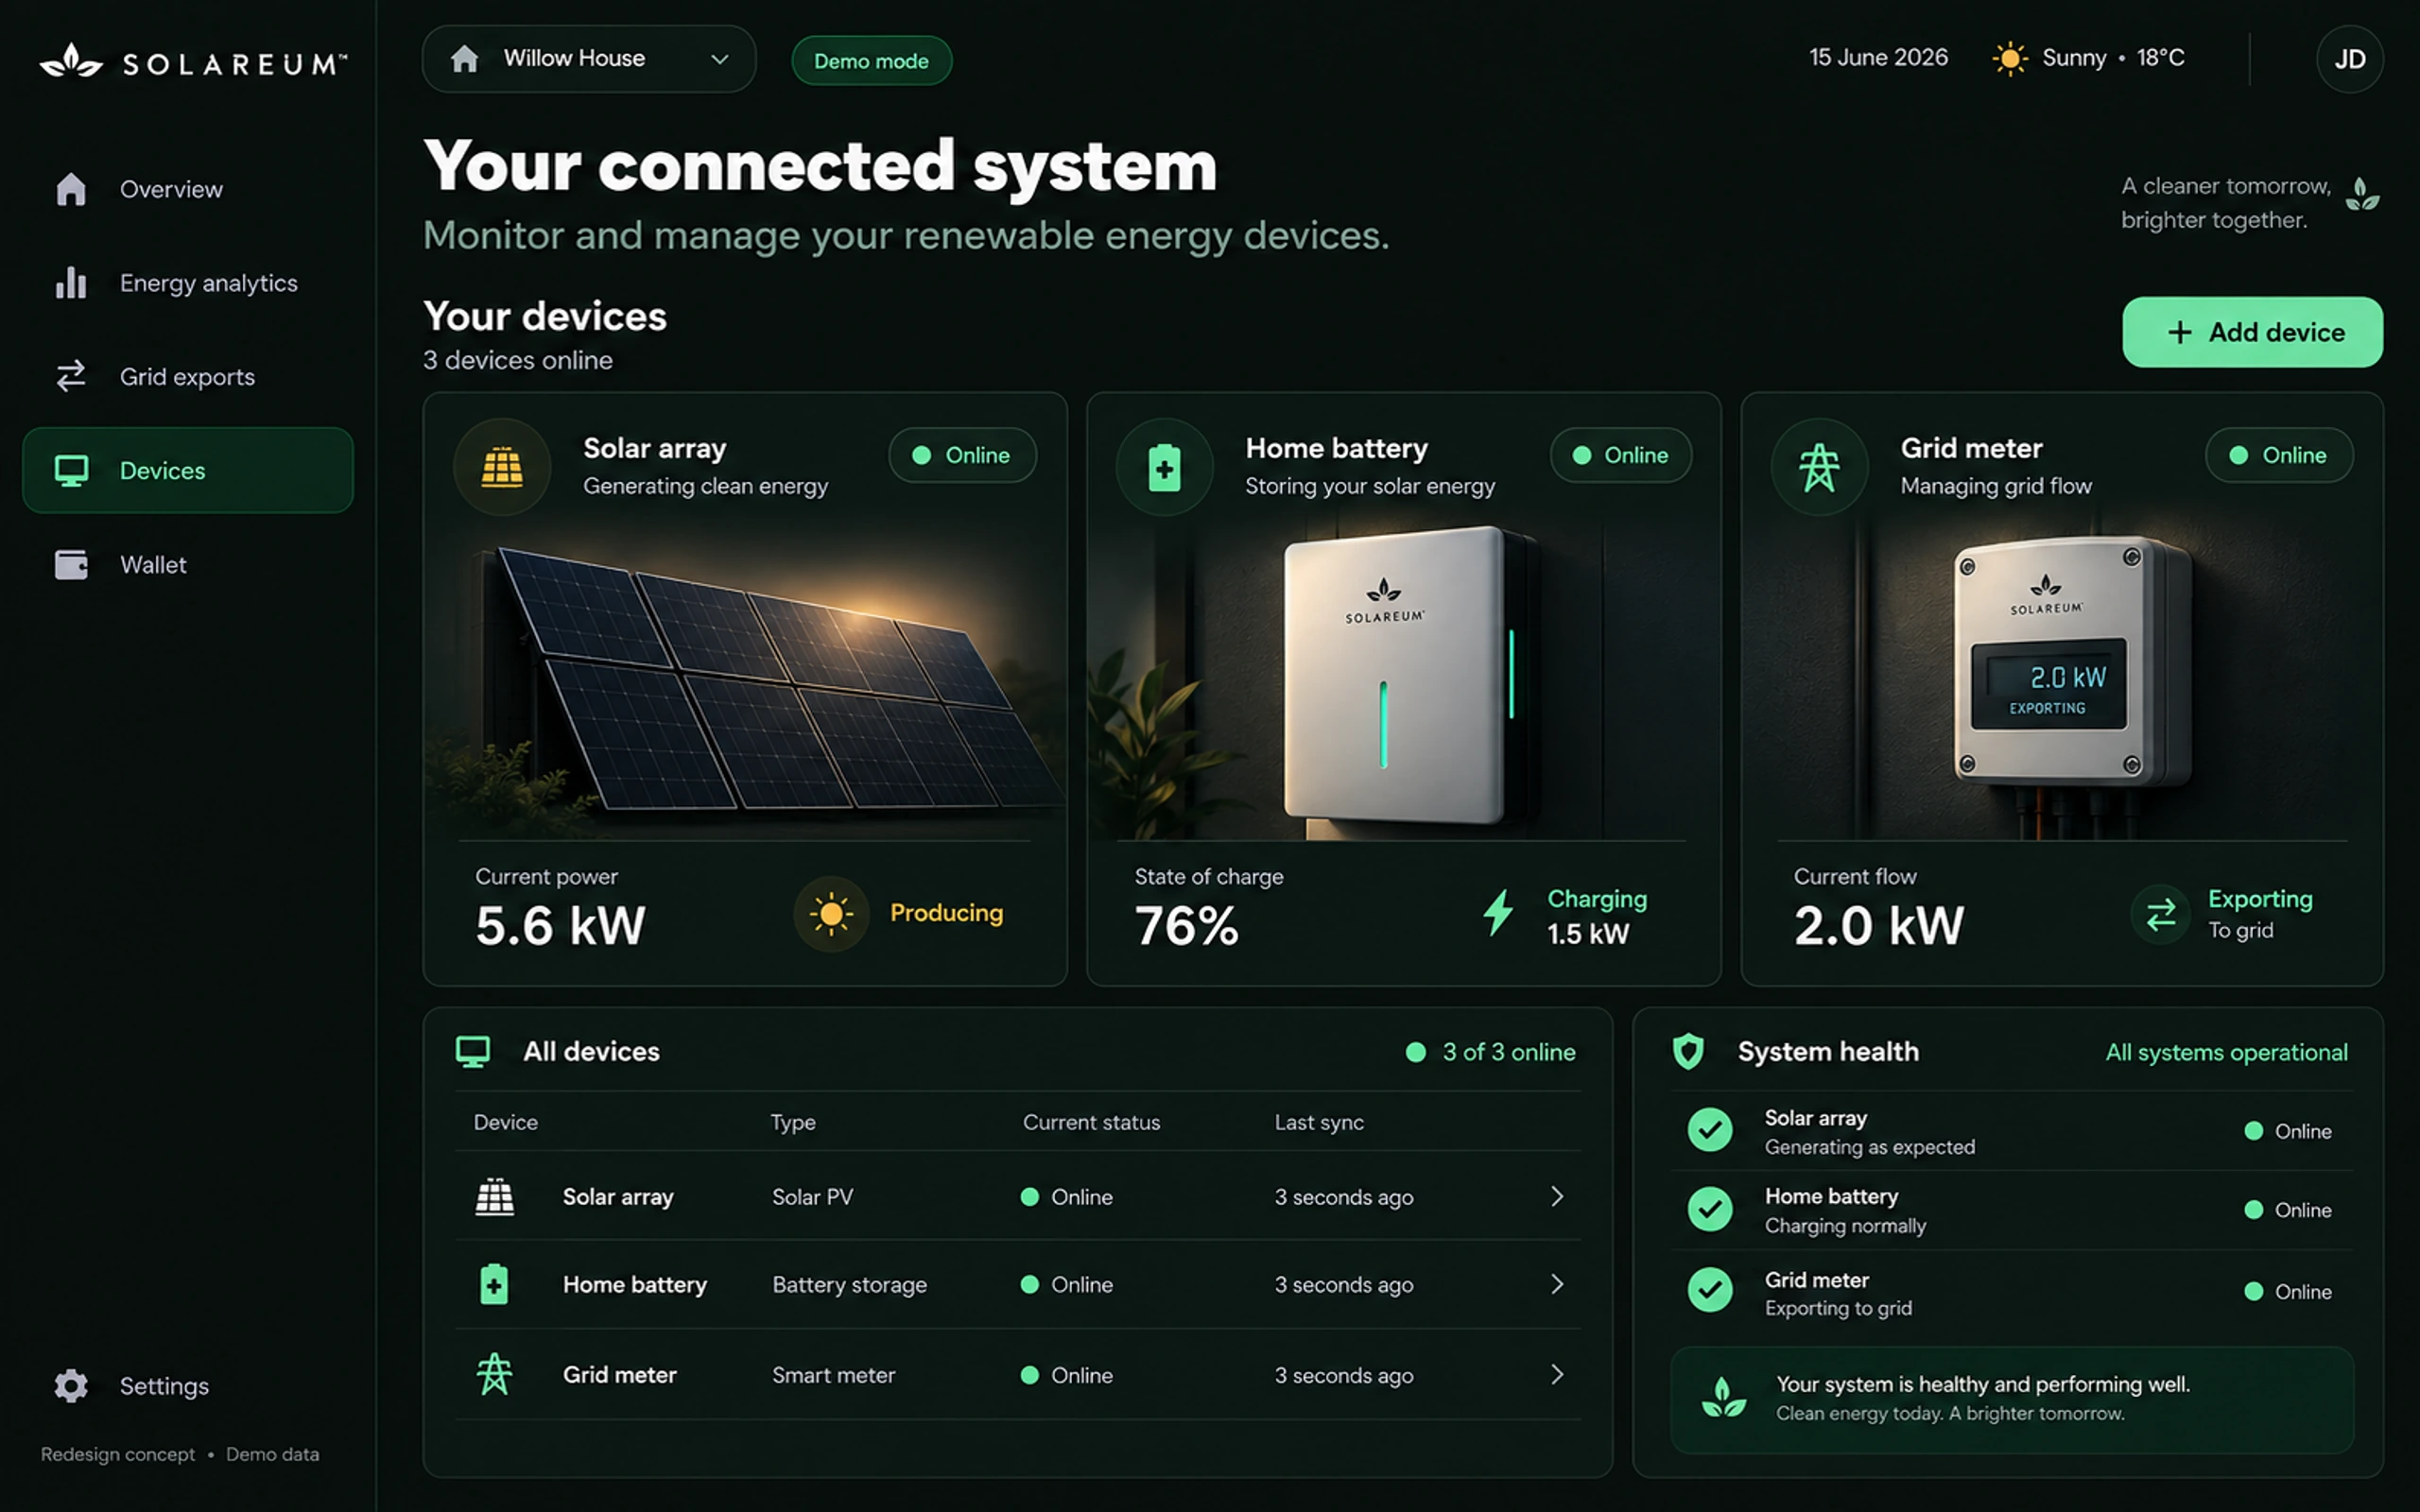
Task: Click the Energy analytics bar chart icon
Action: pos(71,283)
